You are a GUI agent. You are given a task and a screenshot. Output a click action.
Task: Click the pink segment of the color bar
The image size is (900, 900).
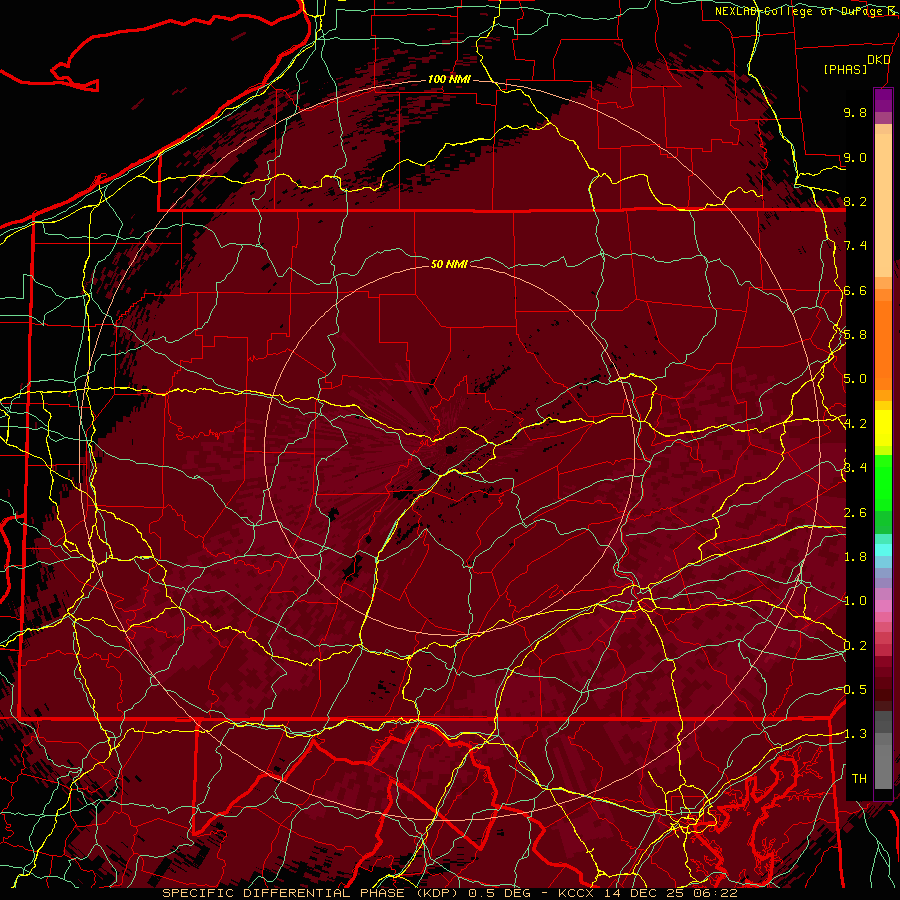coord(883,606)
